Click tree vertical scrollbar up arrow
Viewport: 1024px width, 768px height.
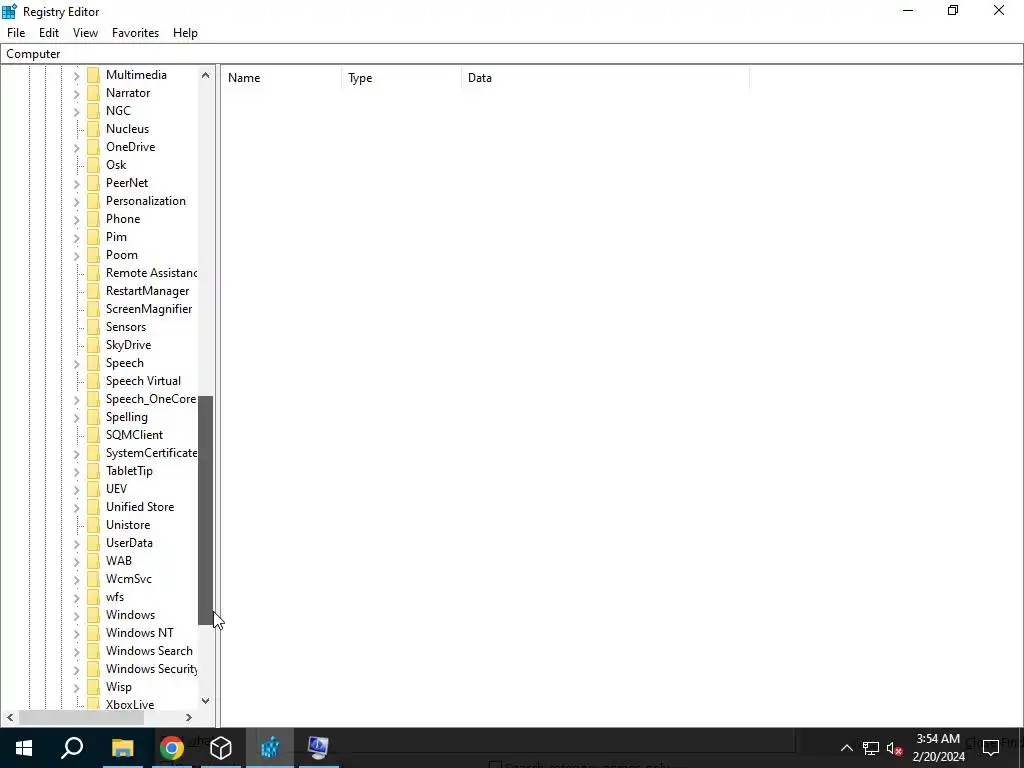(206, 75)
